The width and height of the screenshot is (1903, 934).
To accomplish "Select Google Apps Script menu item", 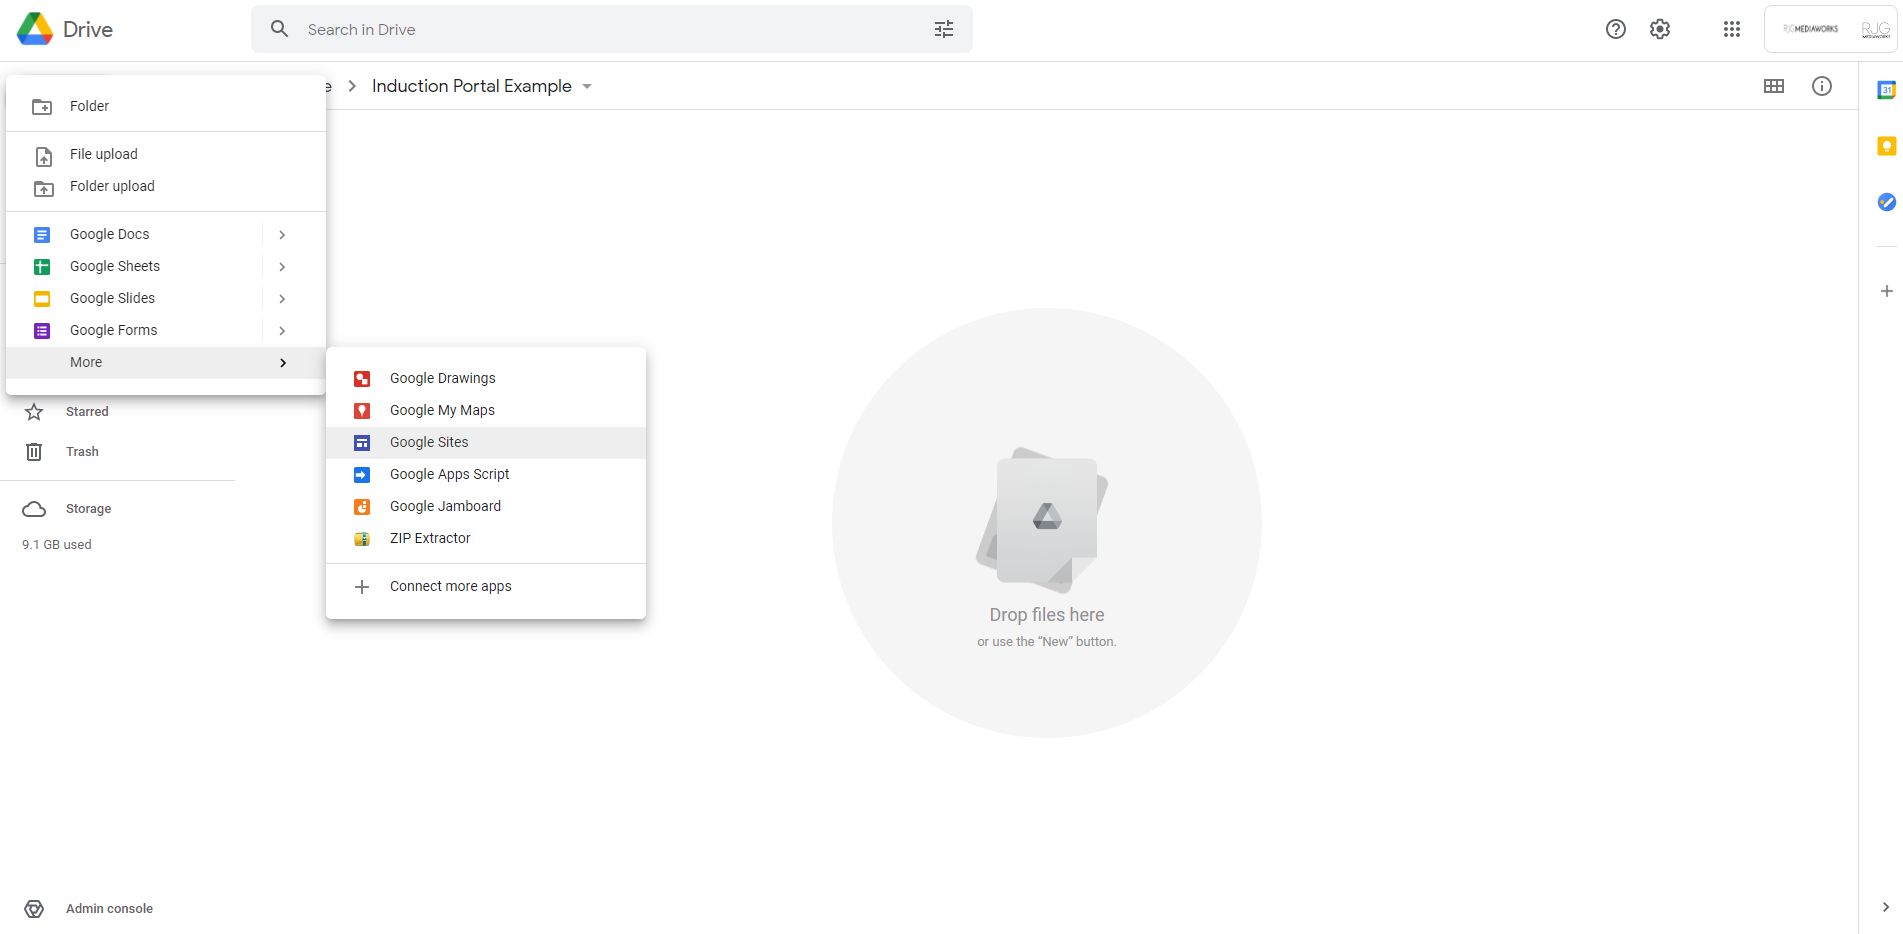I will (486, 474).
